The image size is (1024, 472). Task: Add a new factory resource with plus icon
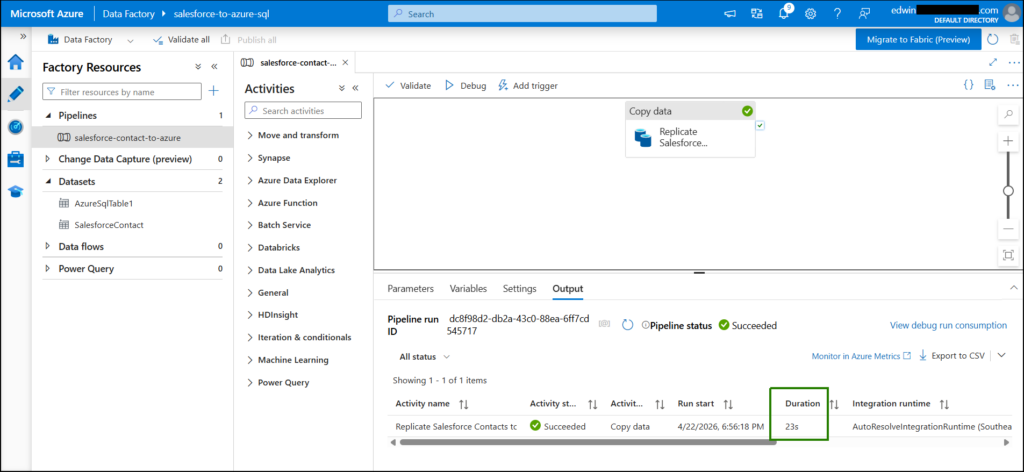[x=214, y=91]
